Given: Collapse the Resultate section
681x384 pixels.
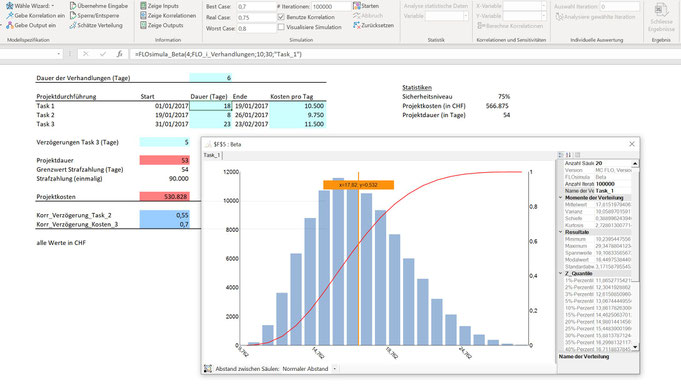Looking at the screenshot, I should (560, 232).
